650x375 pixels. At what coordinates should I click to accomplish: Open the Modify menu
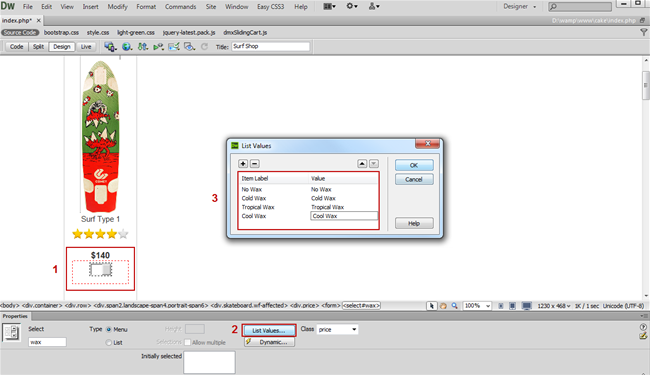tap(117, 7)
